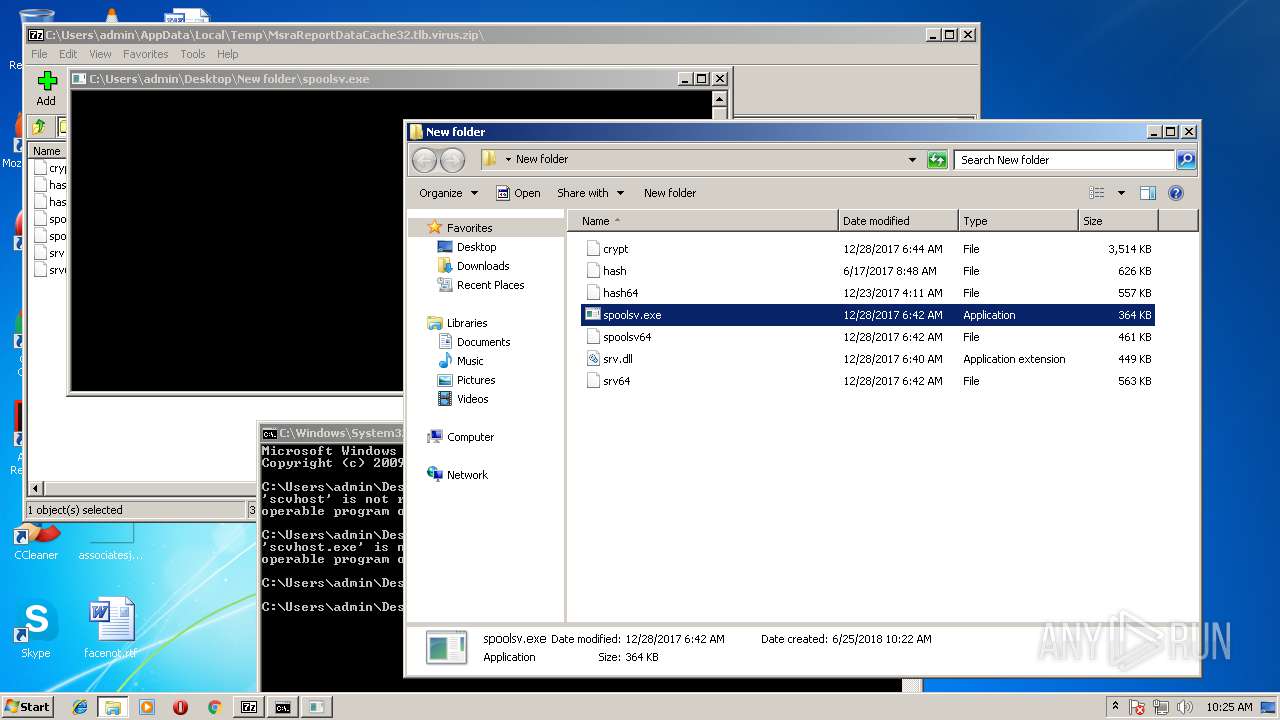Click the Start button
The height and width of the screenshot is (720, 1280).
28,706
